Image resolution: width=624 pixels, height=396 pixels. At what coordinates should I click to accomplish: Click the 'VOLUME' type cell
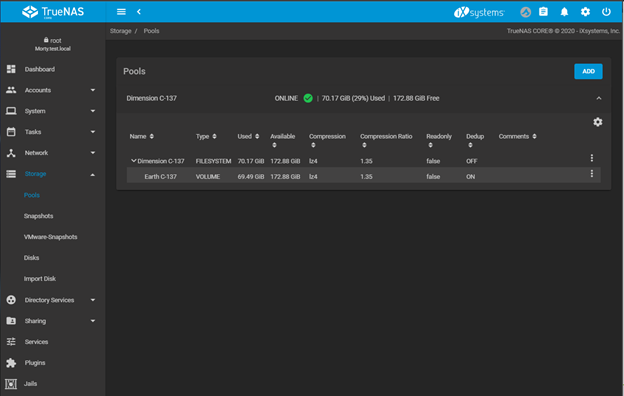pos(208,177)
